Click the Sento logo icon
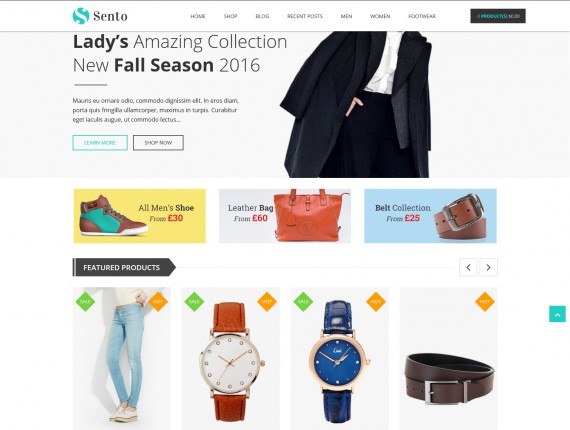Screen dimensions: 570x430 (x=81, y=16)
